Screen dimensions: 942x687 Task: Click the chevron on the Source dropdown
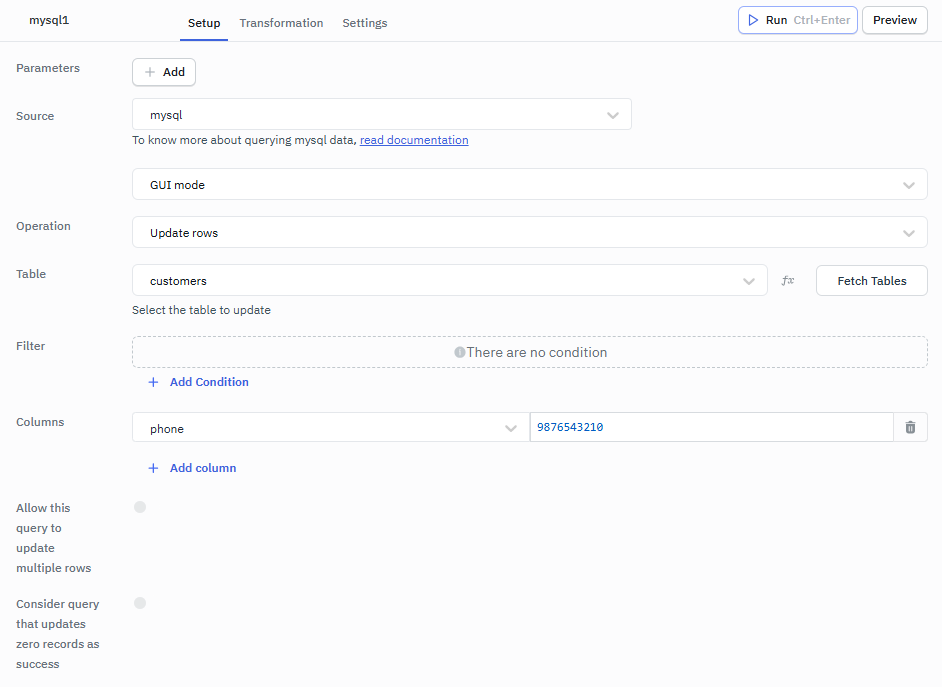[613, 114]
